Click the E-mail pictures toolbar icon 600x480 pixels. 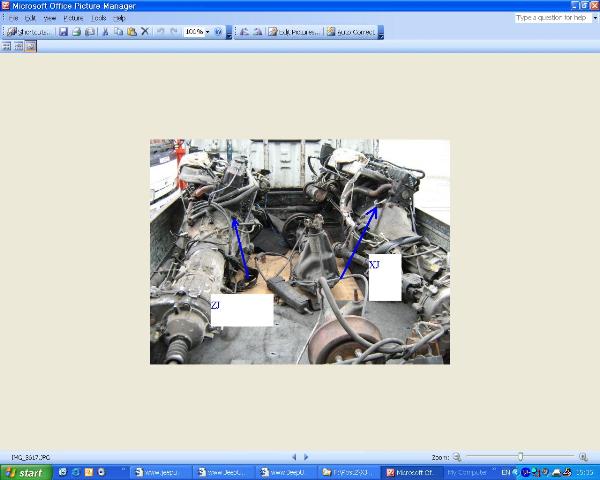[x=90, y=32]
